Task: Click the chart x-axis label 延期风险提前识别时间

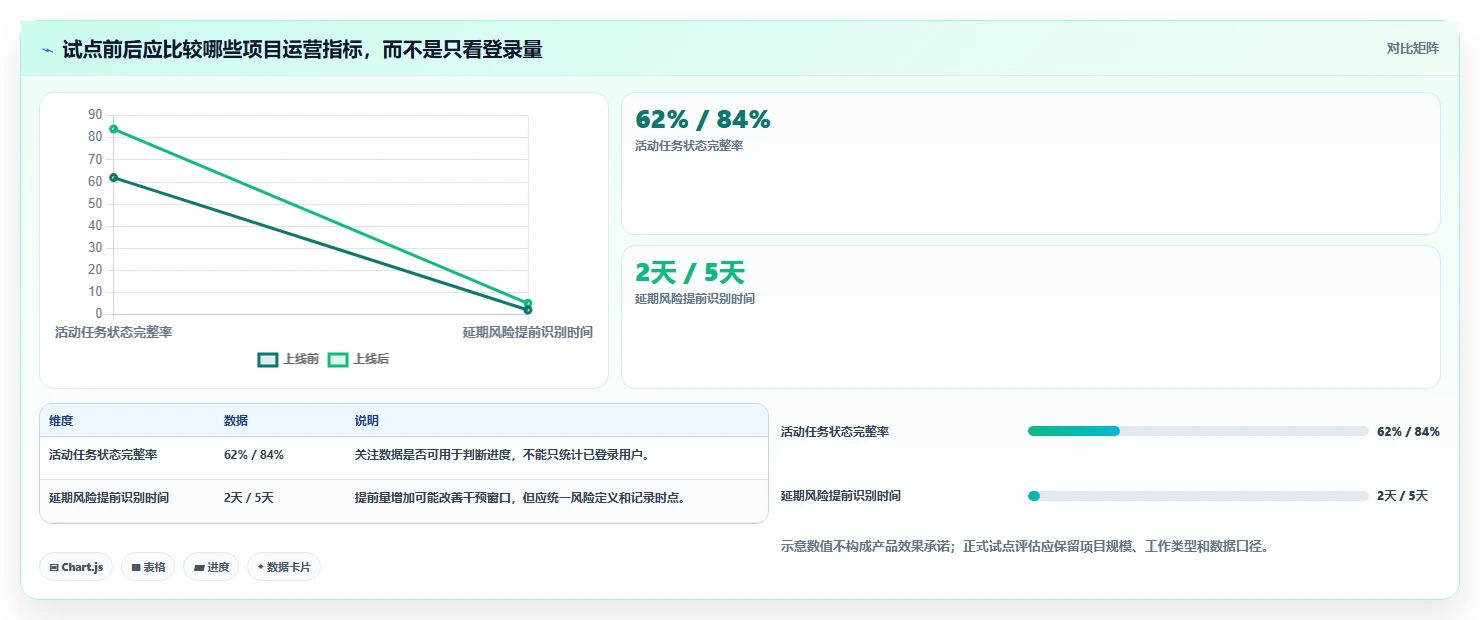Action: coord(528,332)
